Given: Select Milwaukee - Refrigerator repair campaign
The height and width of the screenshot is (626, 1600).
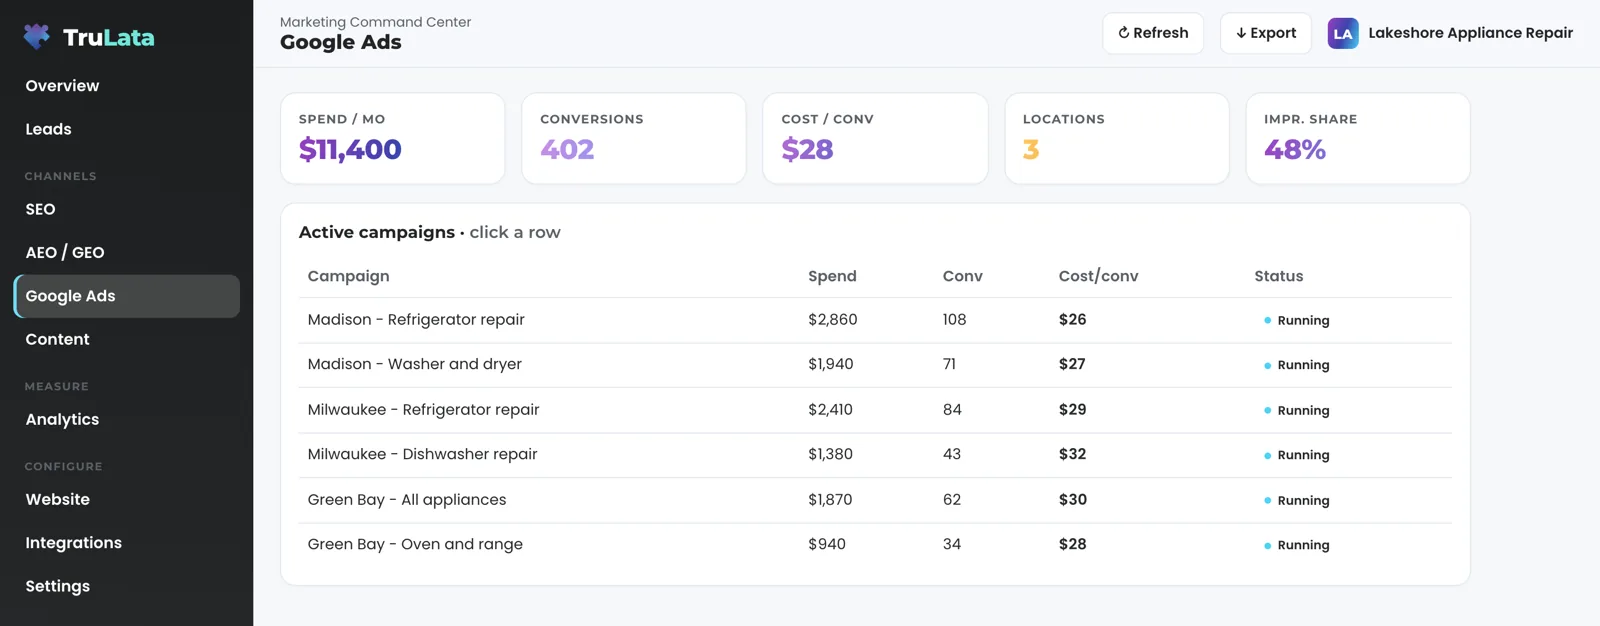Looking at the screenshot, I should [875, 410].
